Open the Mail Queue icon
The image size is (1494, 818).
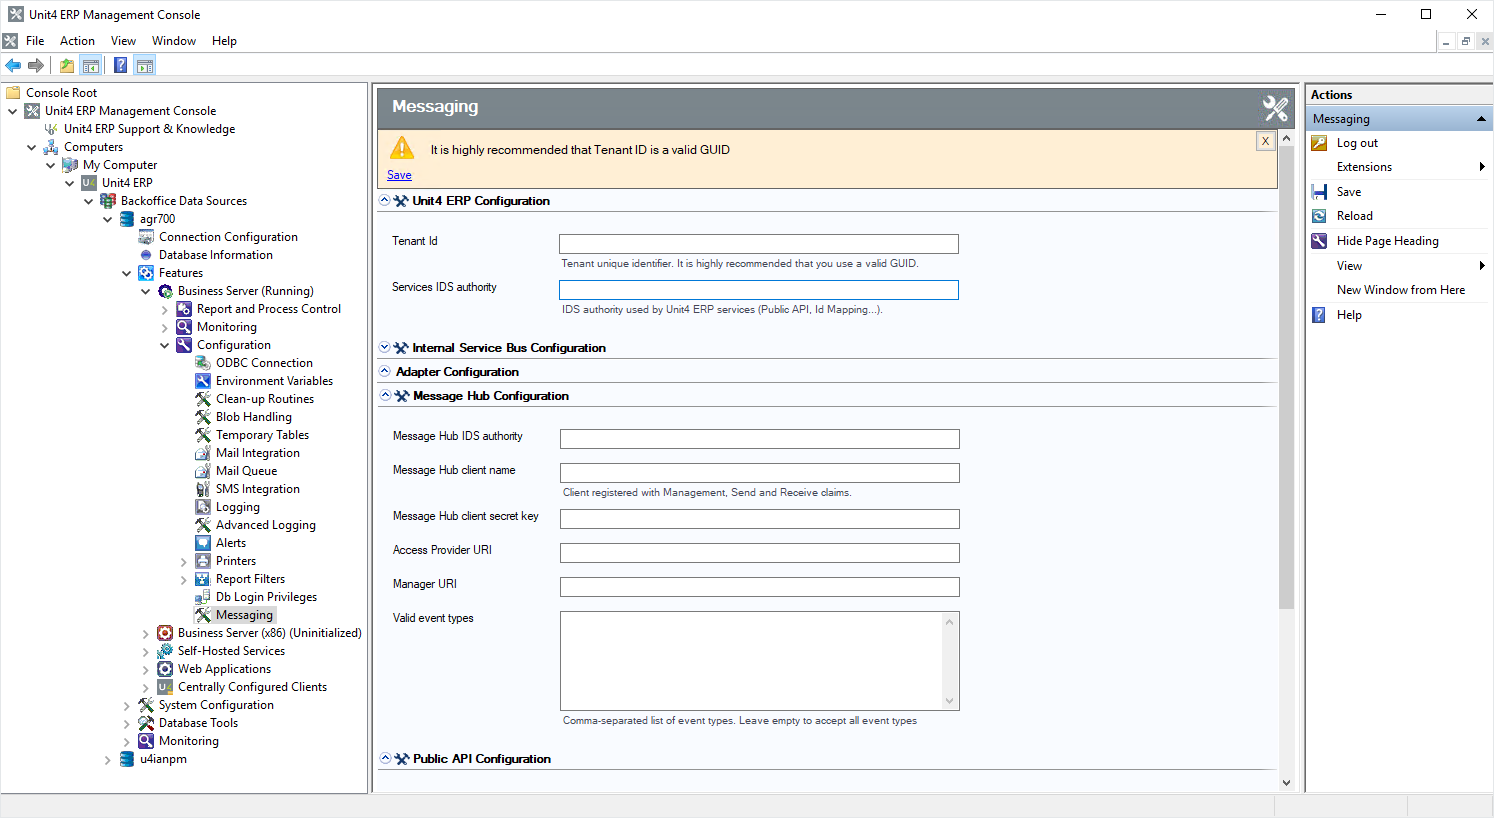tap(203, 471)
